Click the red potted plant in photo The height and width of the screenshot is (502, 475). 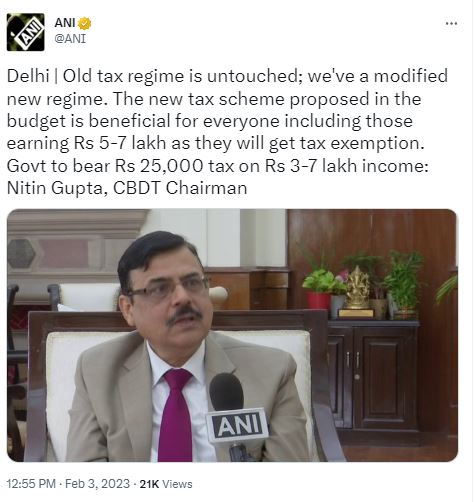pyautogui.click(x=319, y=290)
